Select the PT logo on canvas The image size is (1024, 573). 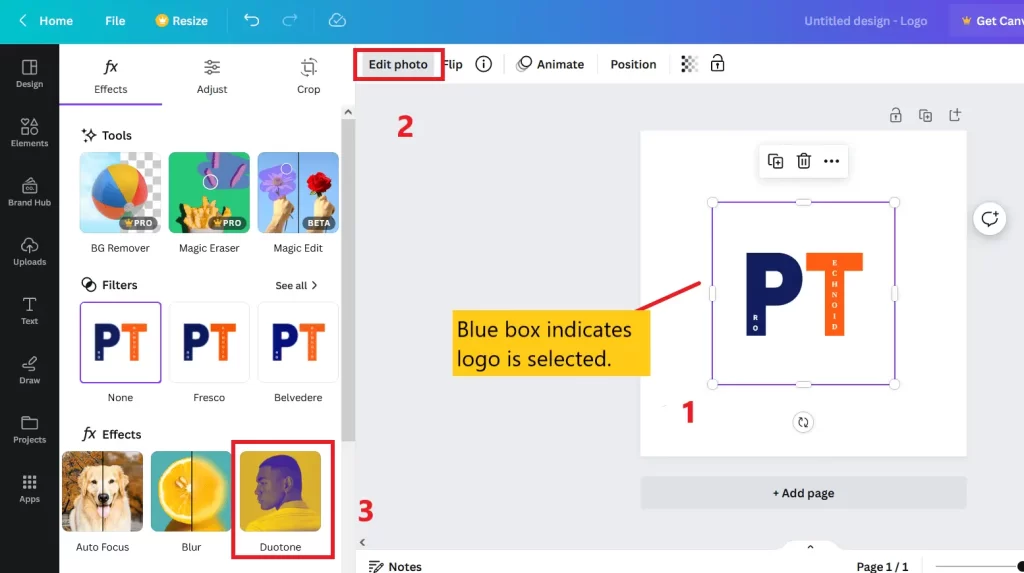point(803,293)
